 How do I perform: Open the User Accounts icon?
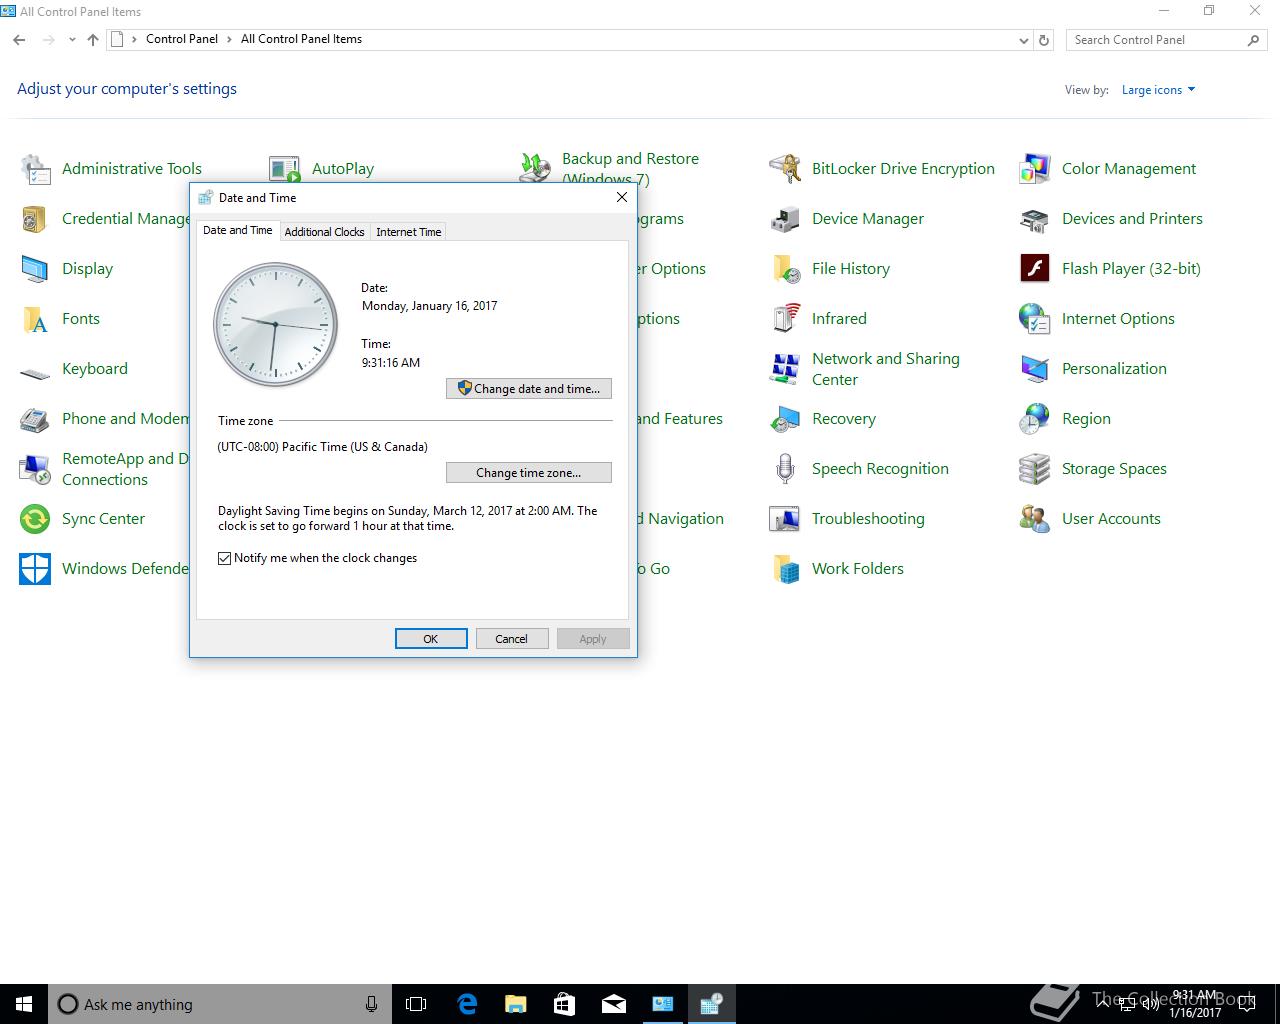pyautogui.click(x=1035, y=519)
